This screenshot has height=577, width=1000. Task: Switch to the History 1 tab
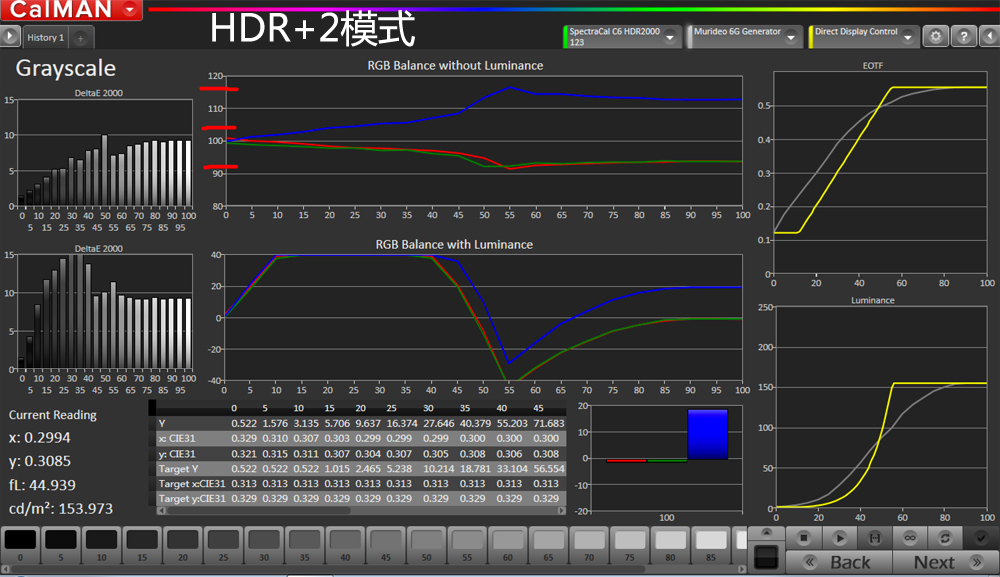45,38
